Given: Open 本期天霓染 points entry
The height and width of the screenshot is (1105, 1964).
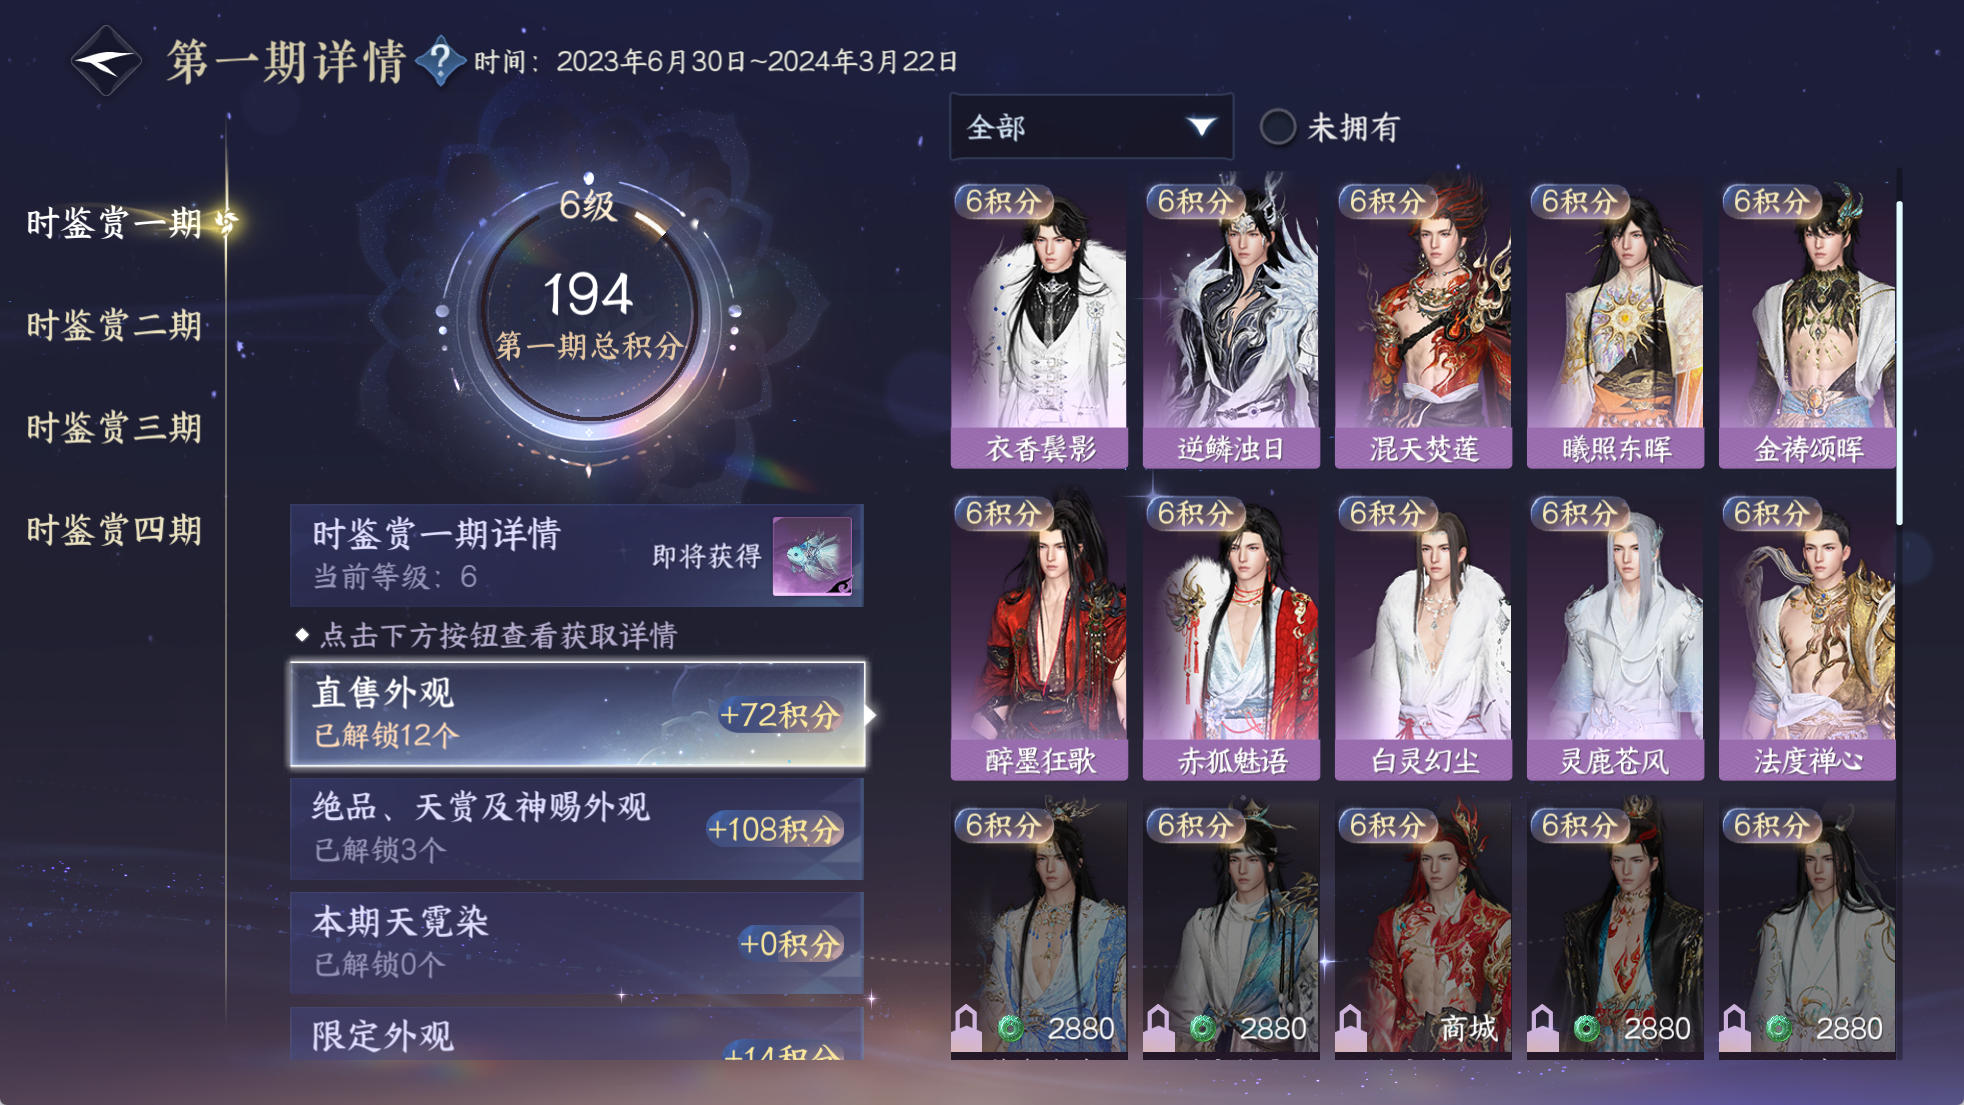Looking at the screenshot, I should [577, 943].
